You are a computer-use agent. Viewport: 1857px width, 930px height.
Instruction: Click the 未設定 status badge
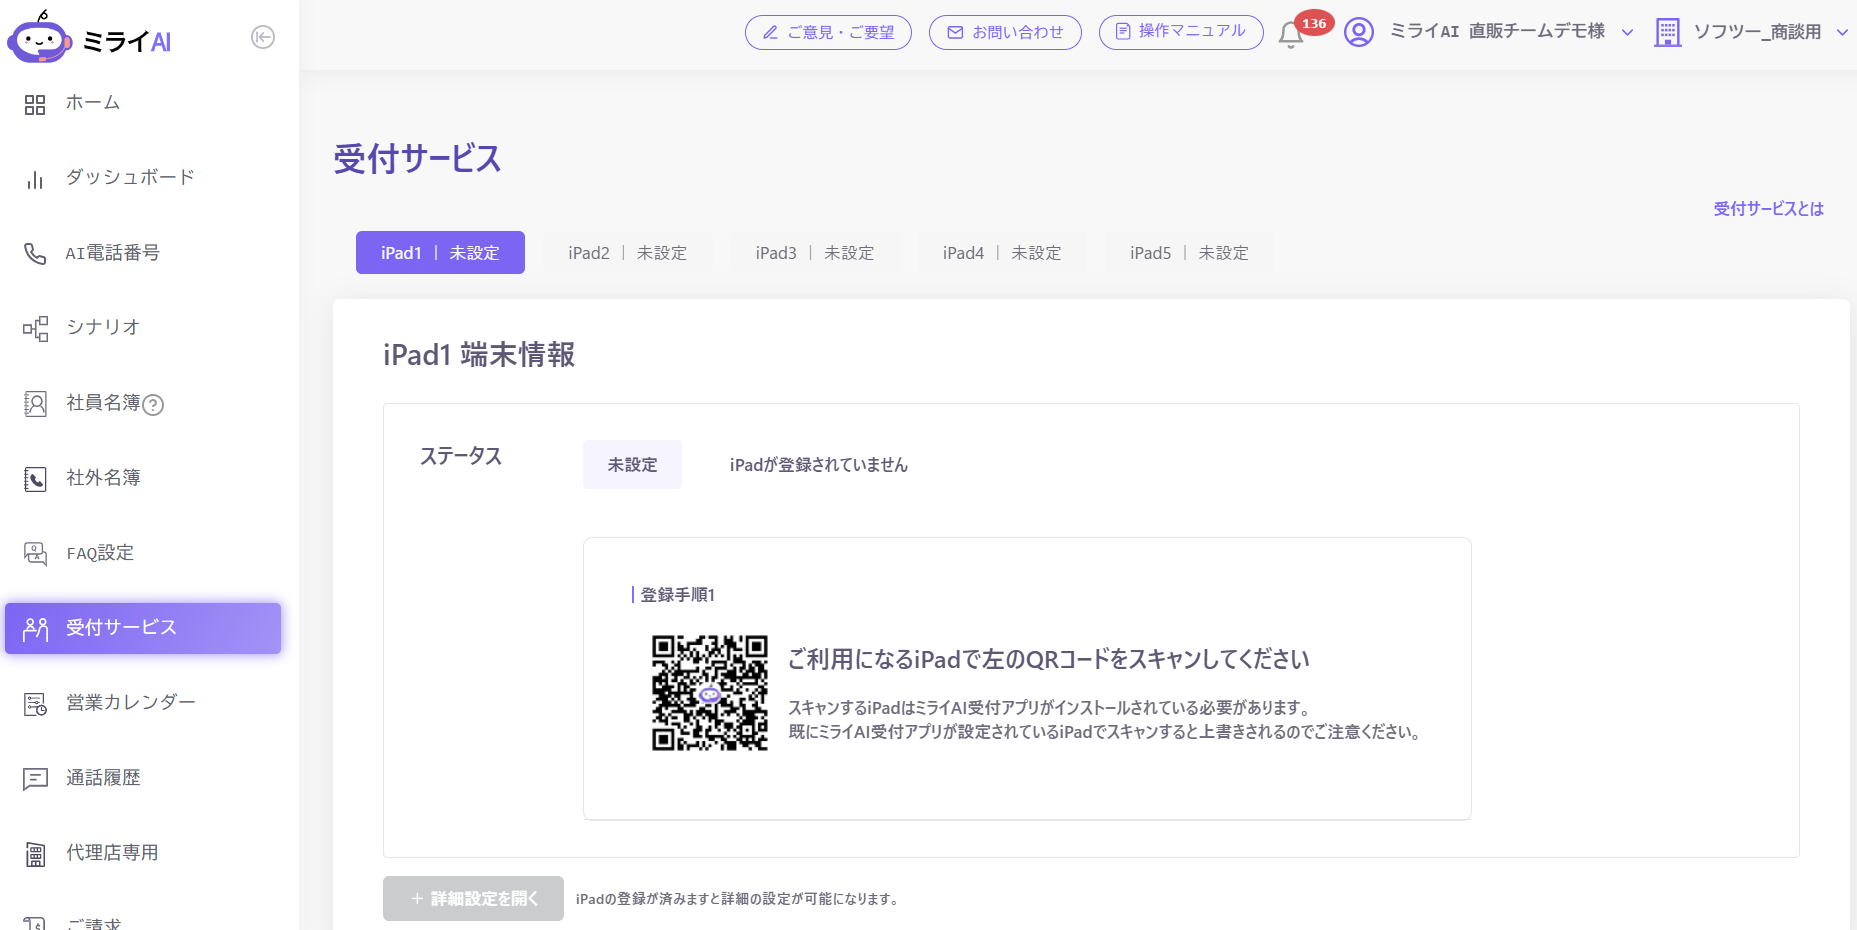(x=632, y=465)
